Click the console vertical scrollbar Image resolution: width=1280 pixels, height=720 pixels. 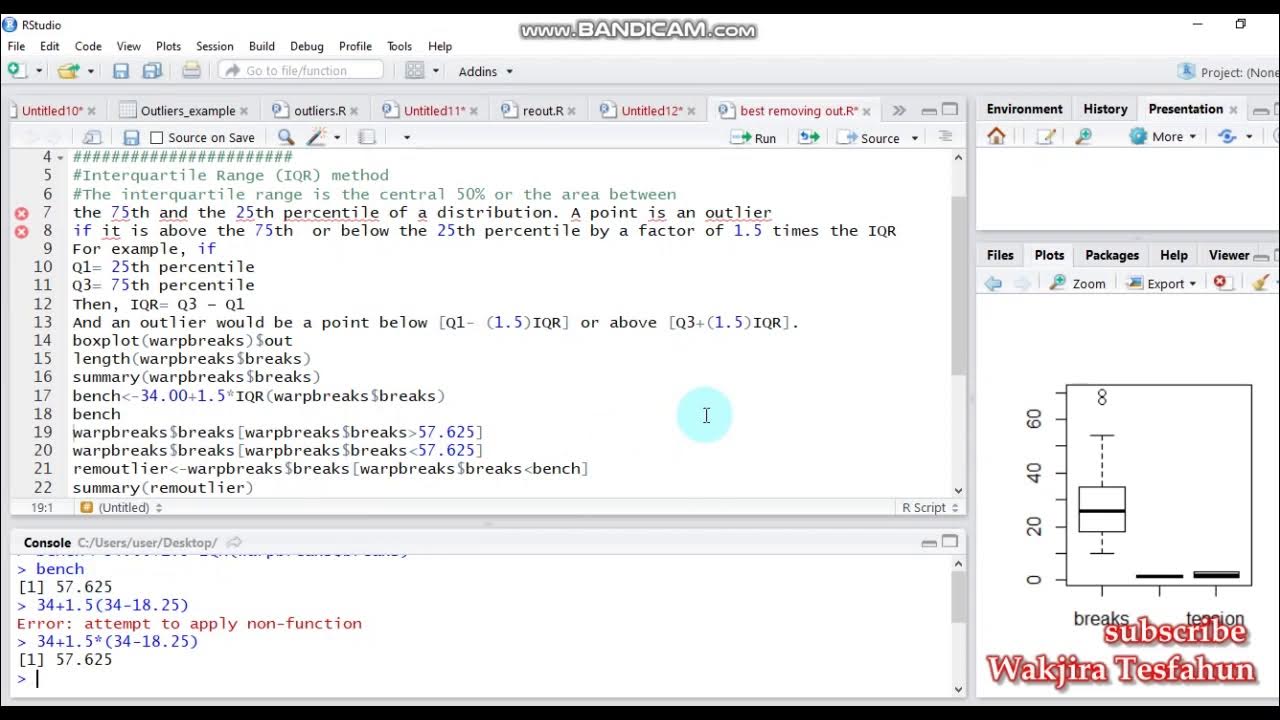pyautogui.click(x=958, y=599)
